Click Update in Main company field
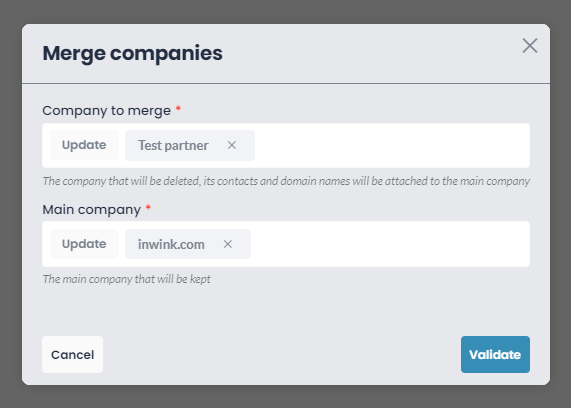The width and height of the screenshot is (571, 408). (84, 244)
